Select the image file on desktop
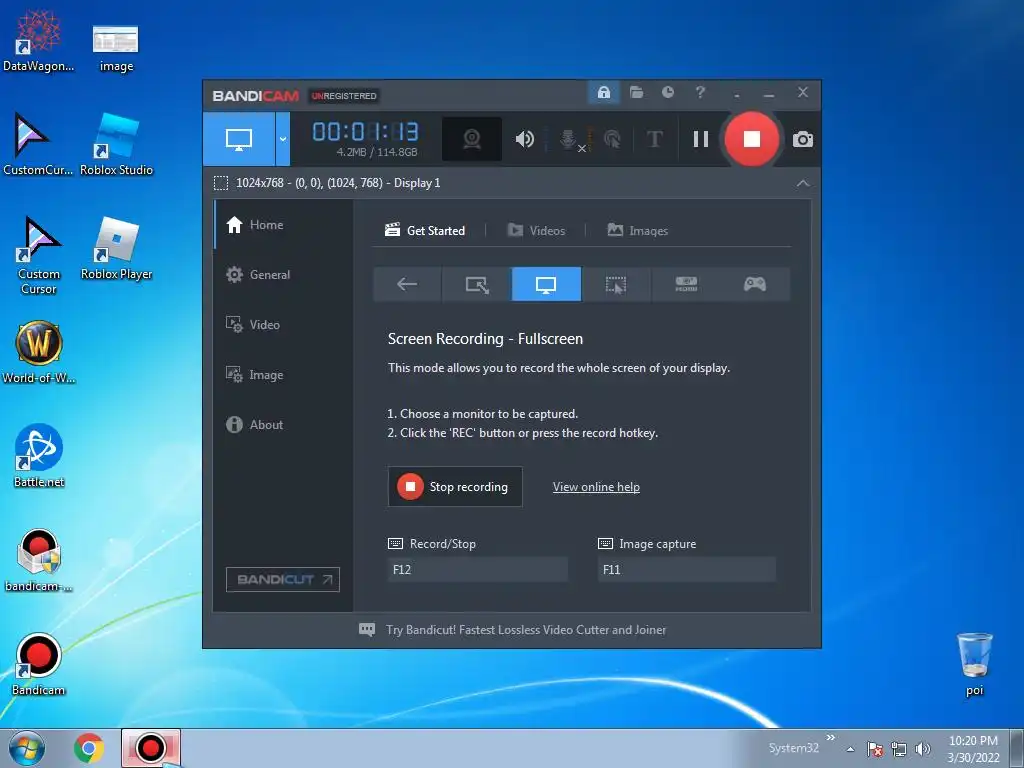Image resolution: width=1024 pixels, height=768 pixels. pyautogui.click(x=116, y=48)
